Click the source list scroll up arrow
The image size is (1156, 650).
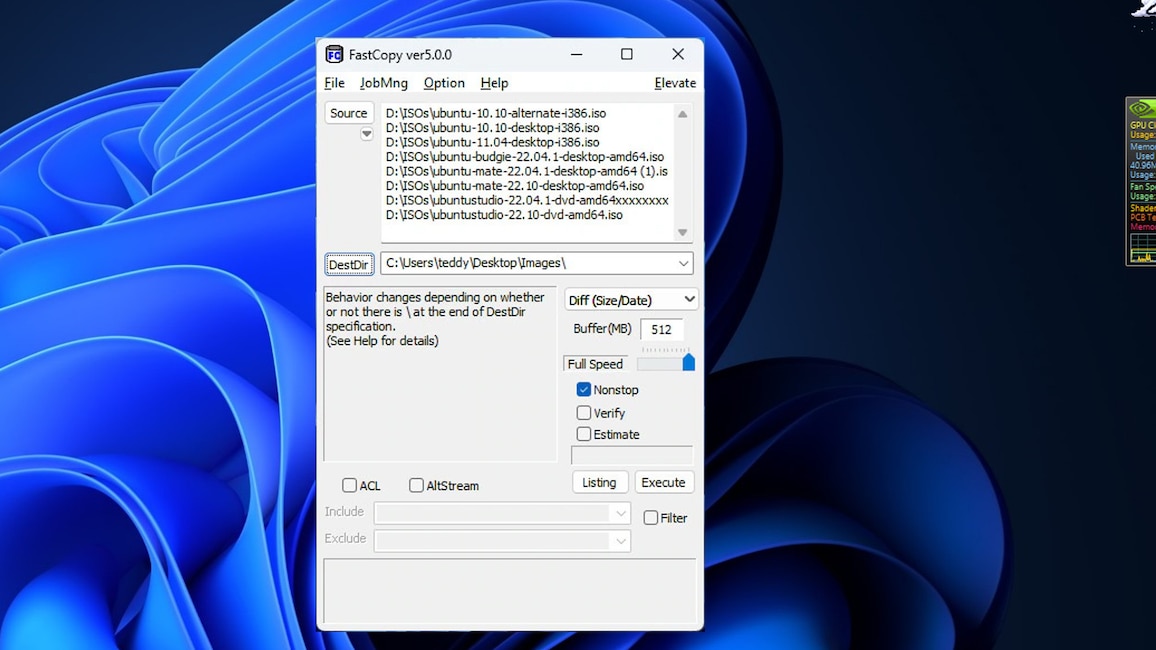[683, 114]
